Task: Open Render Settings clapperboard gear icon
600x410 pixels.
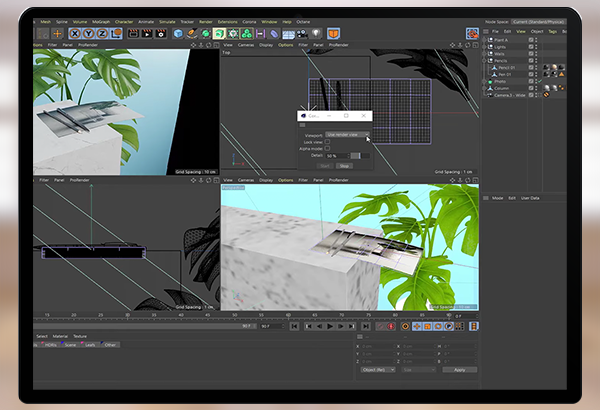Action: pos(161,34)
